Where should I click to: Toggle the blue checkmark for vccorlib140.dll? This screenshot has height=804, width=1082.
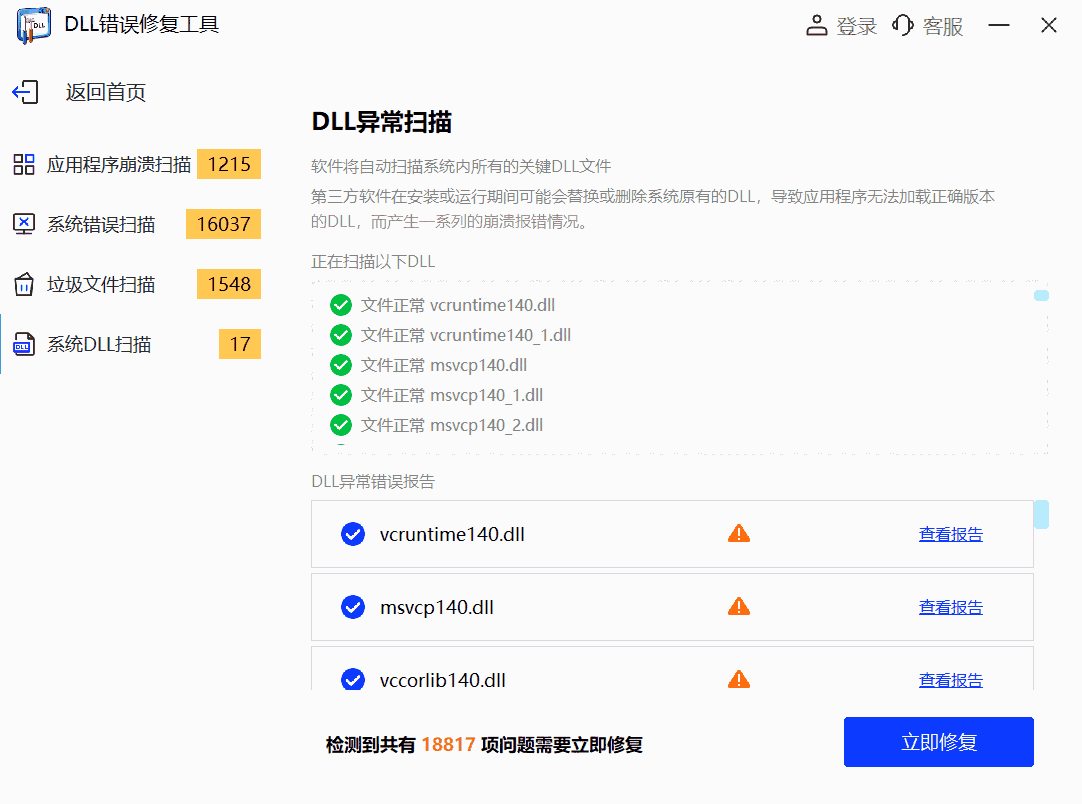353,679
